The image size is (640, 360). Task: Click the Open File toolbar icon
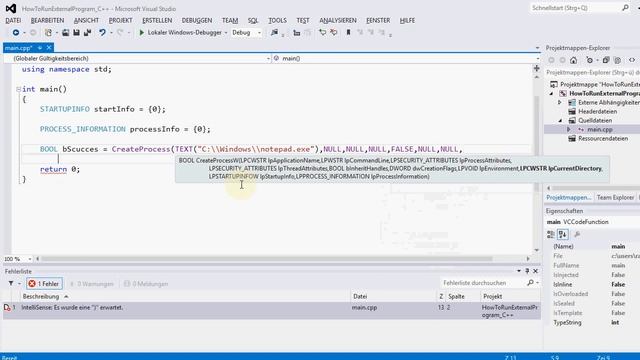click(65, 32)
